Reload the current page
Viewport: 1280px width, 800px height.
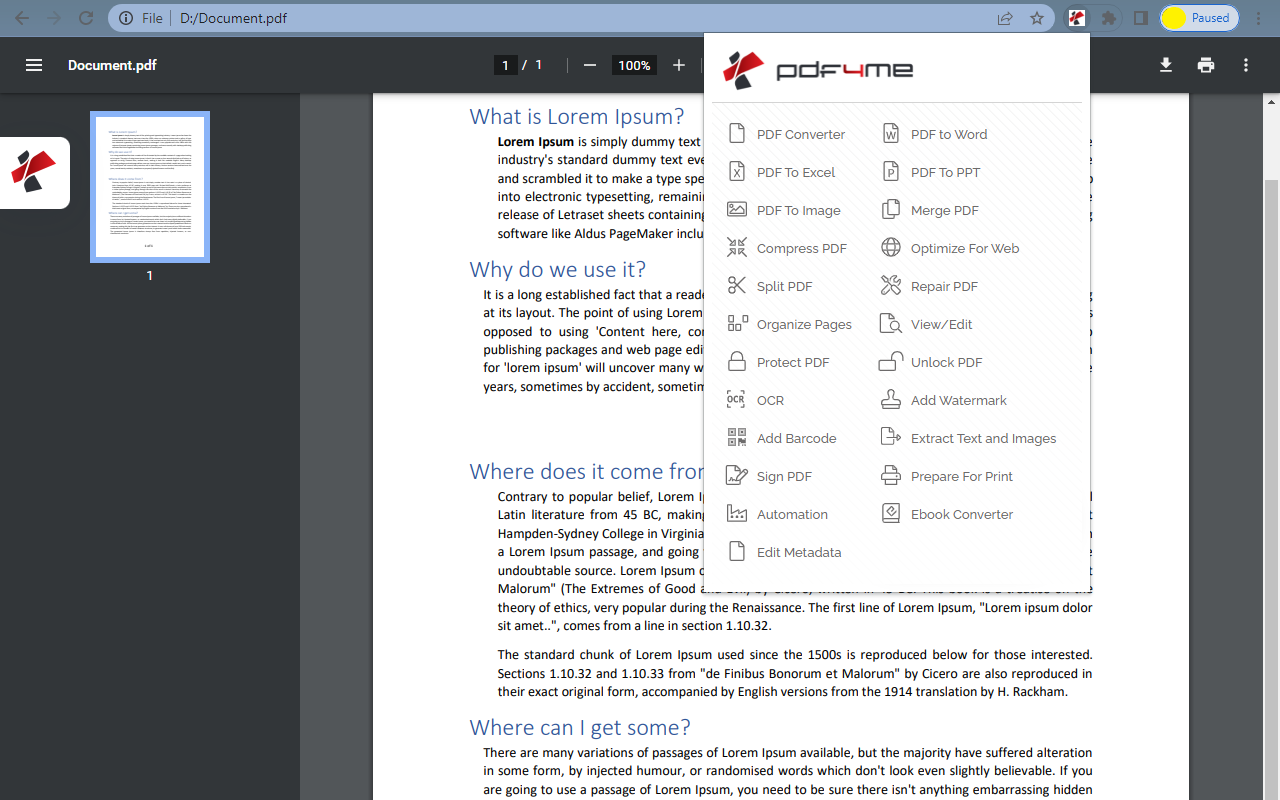(x=86, y=18)
